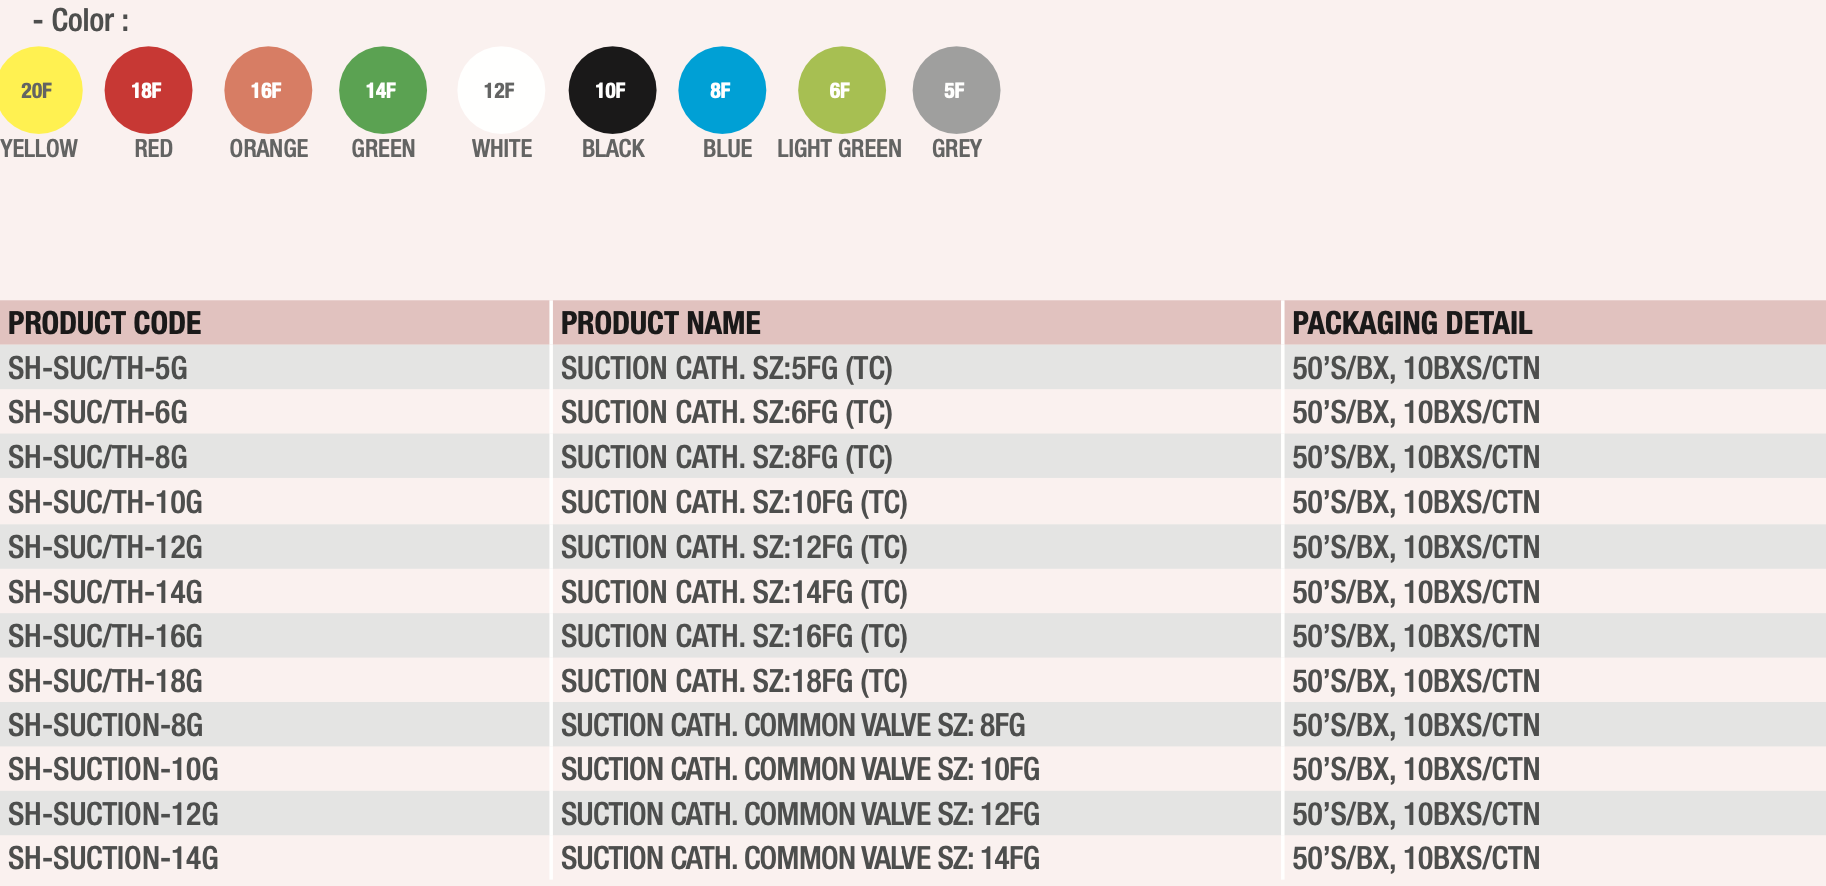The image size is (1826, 886).
Task: Click the blue 8F color circle
Action: tap(722, 90)
